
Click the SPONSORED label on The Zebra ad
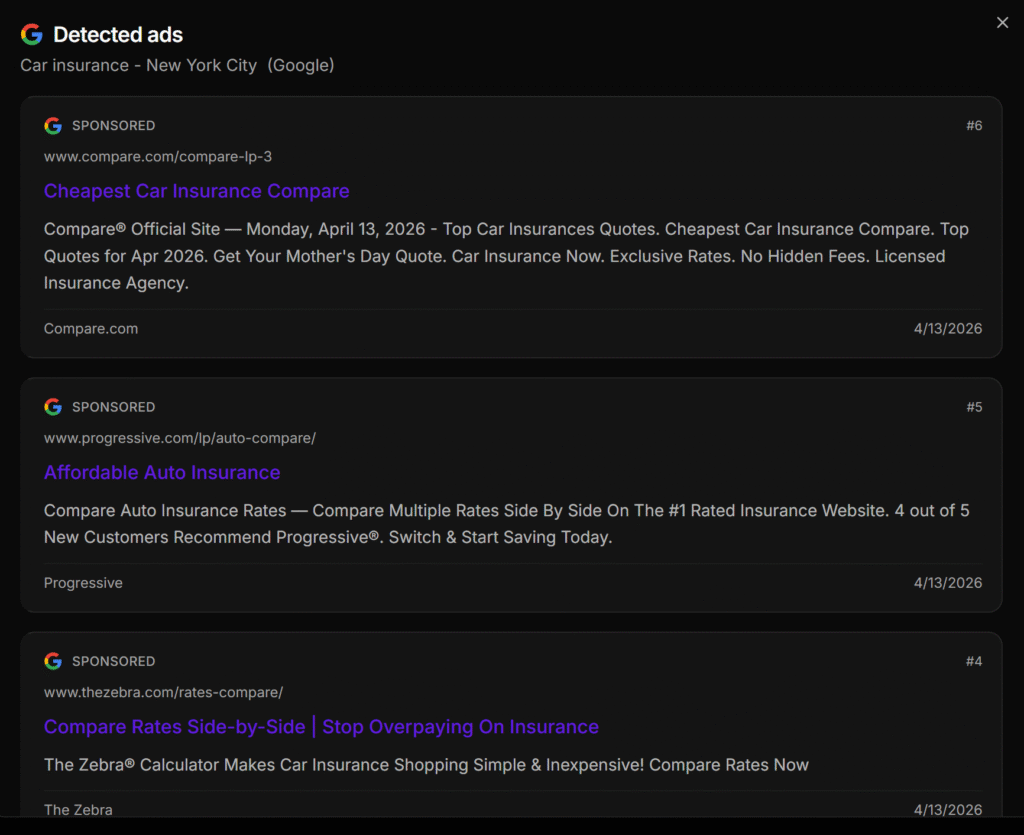(x=113, y=661)
